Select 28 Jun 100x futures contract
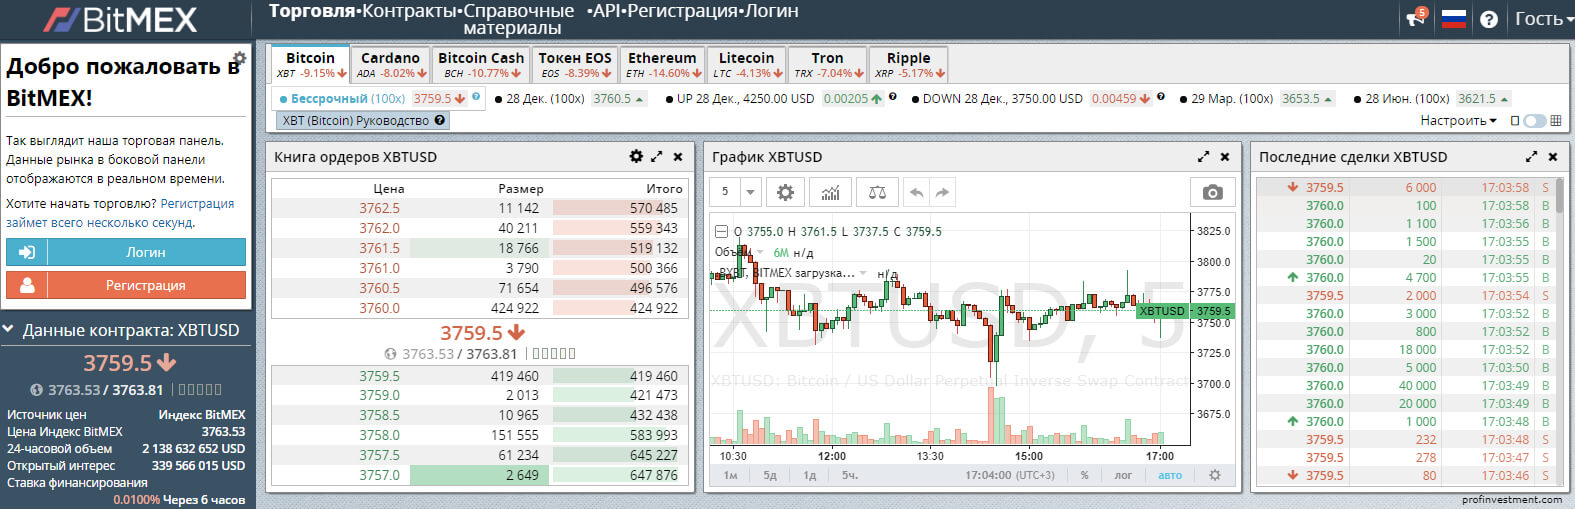The width and height of the screenshot is (1575, 509). pos(1431,98)
